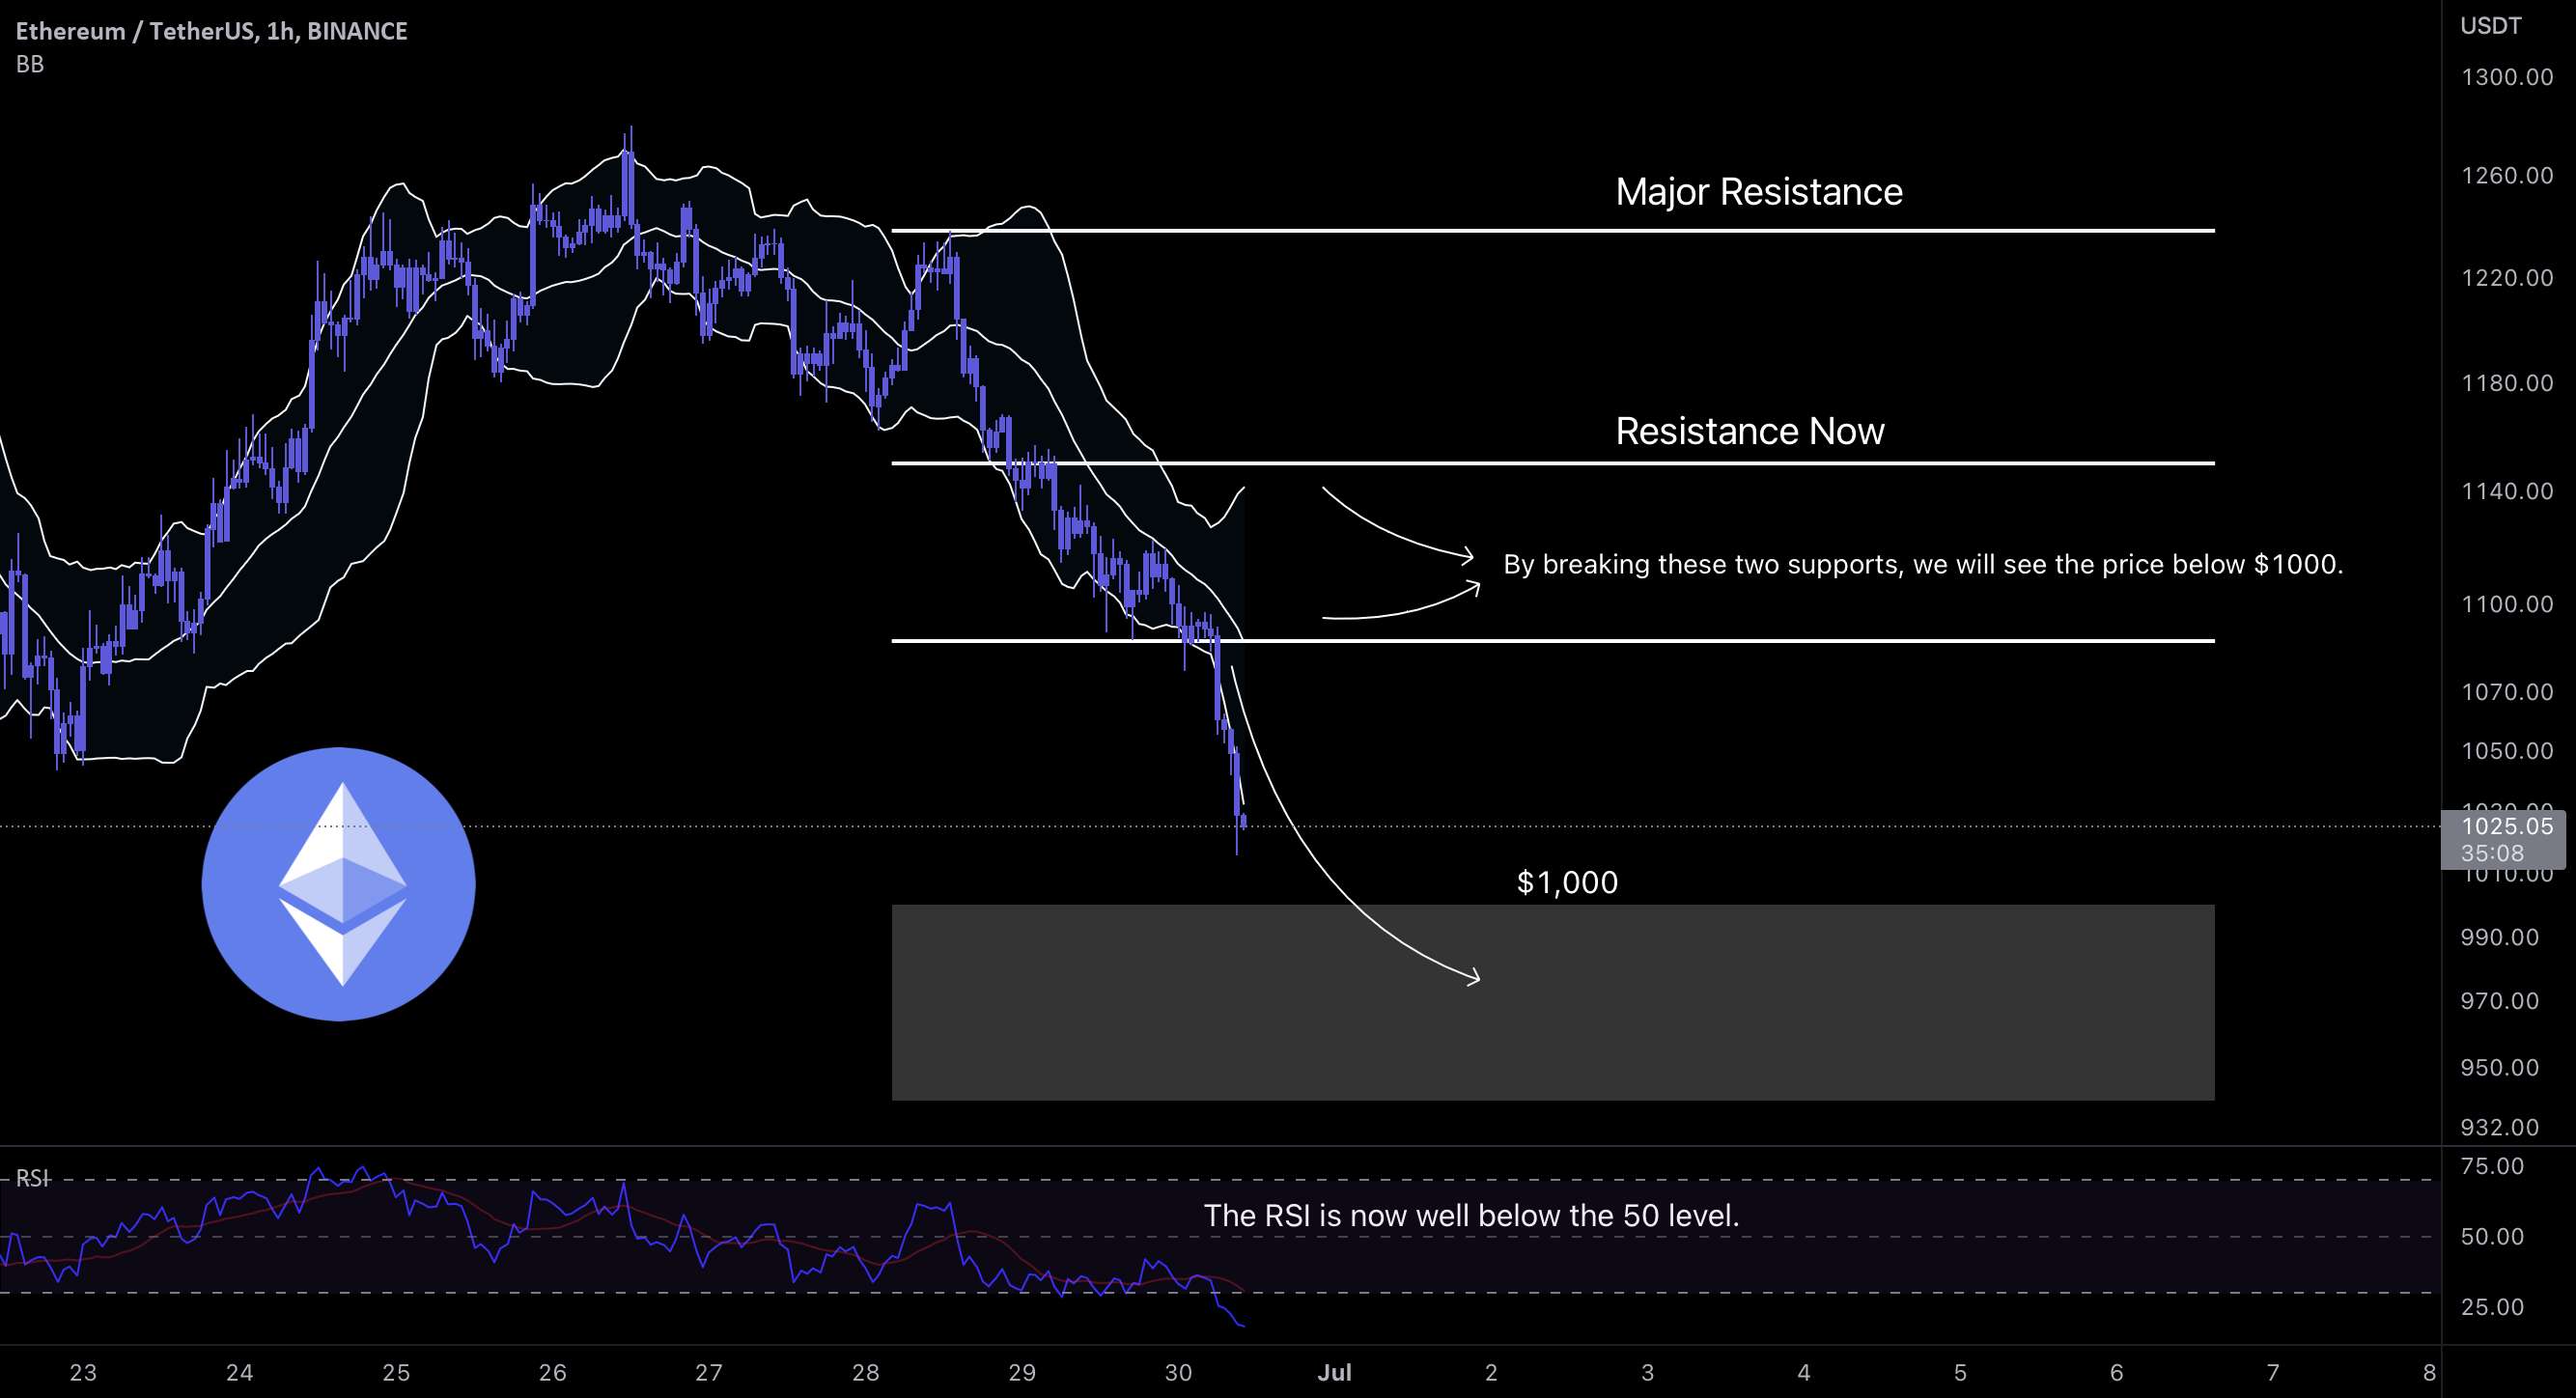The image size is (2576, 1398).
Task: Select the lowest white support line near 1090
Action: (1553, 641)
